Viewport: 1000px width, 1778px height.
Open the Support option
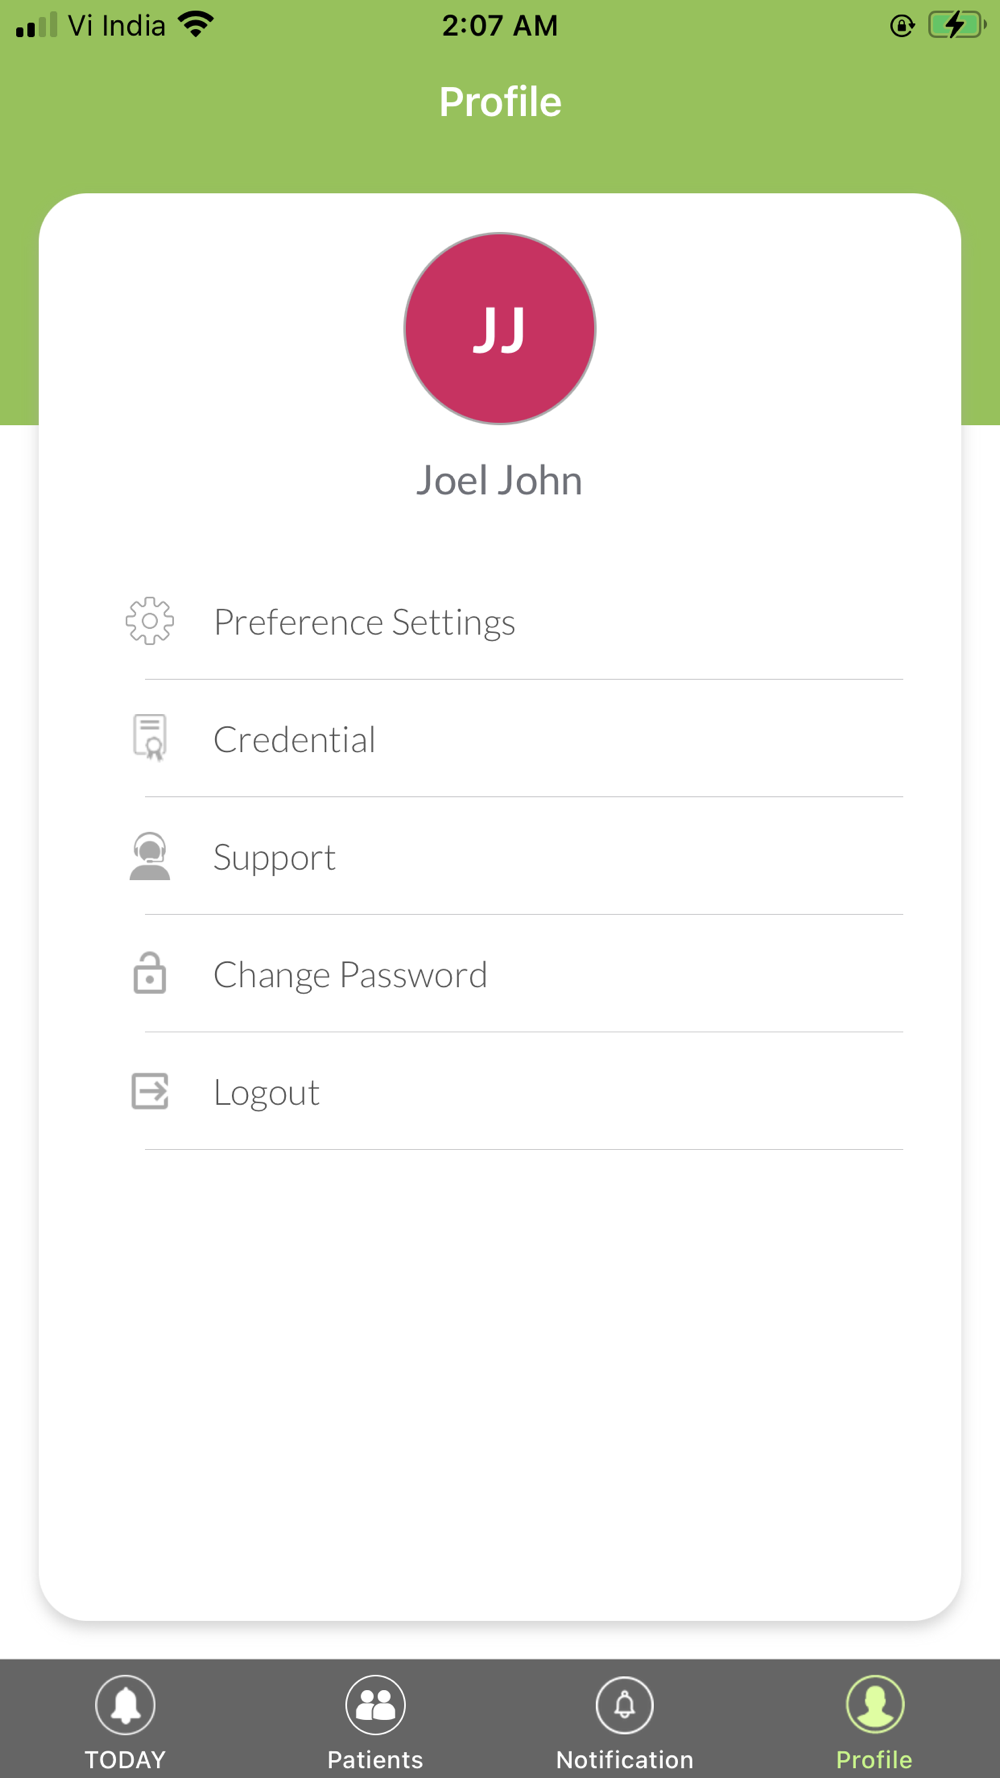275,858
